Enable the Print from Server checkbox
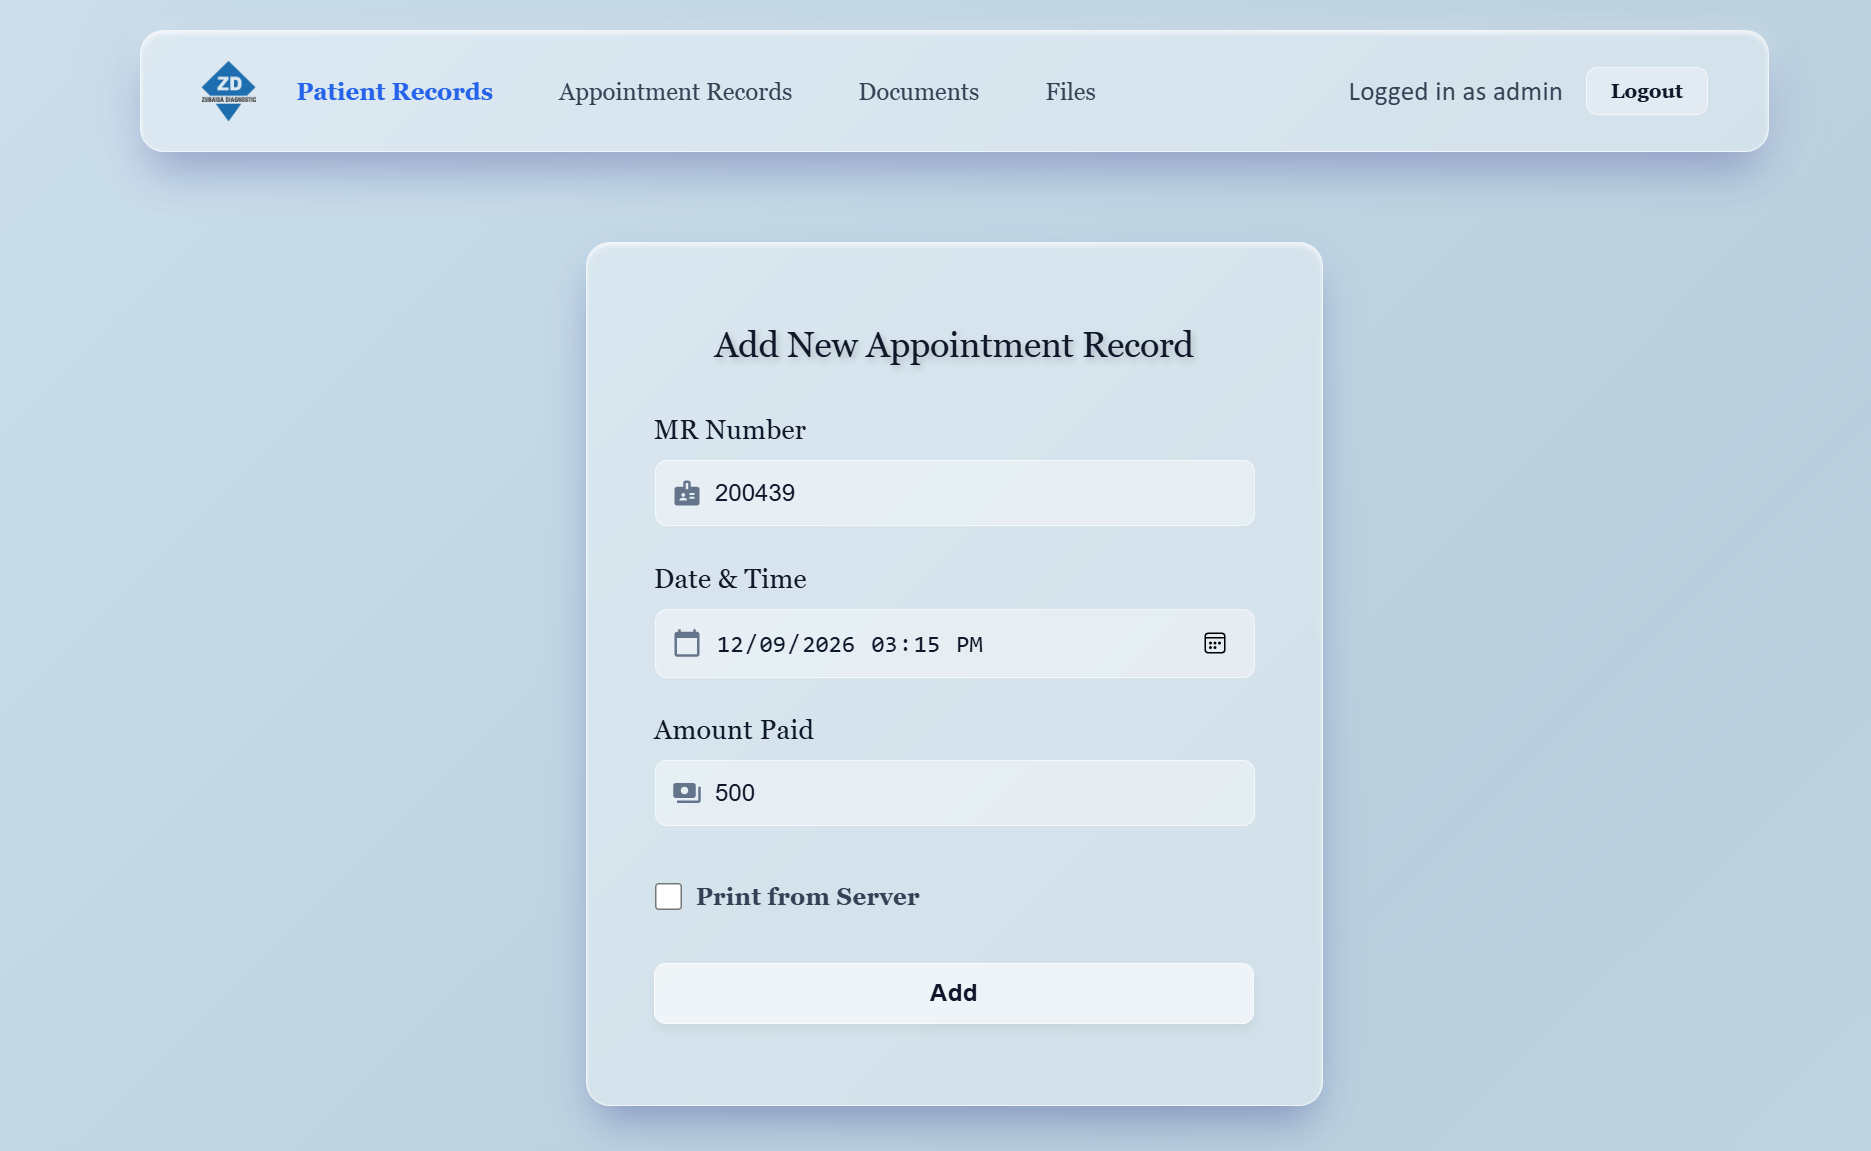1871x1151 pixels. pos(669,896)
